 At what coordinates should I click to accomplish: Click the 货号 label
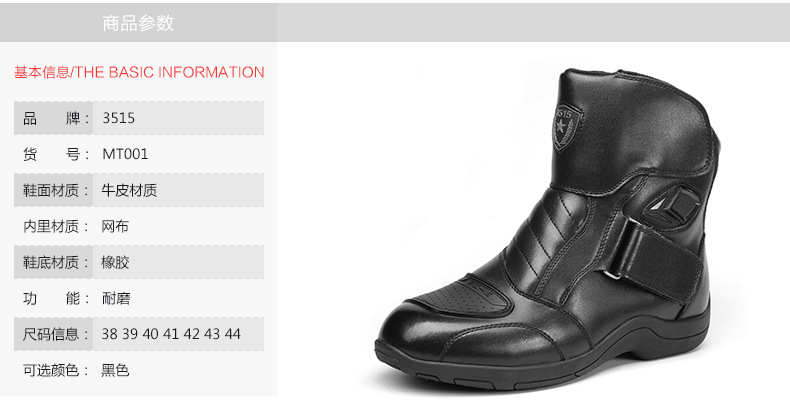coord(56,154)
